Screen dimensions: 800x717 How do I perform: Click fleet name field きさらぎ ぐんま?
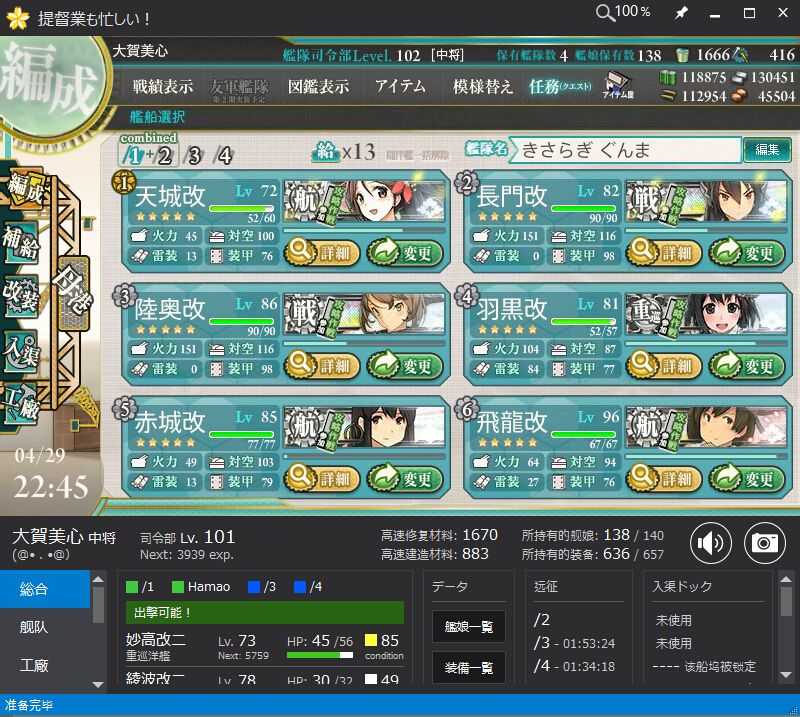coord(626,150)
